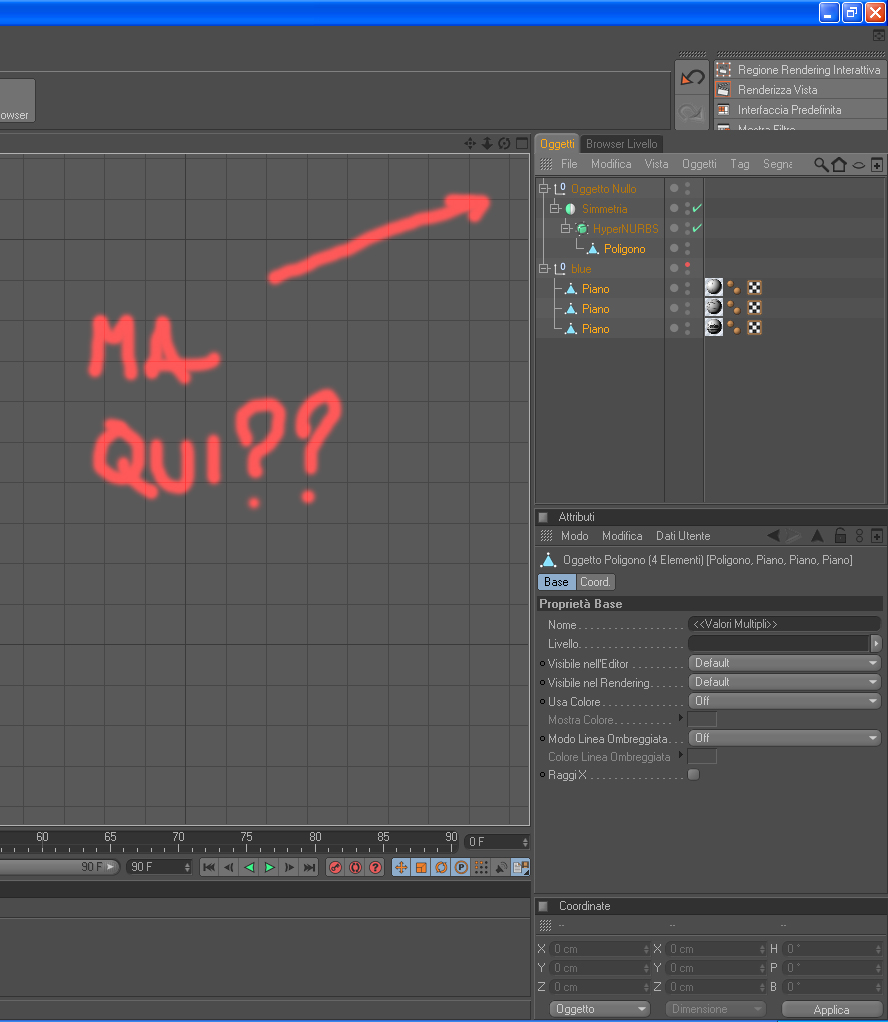
Task: Collapse the Oggetto Nullo tree node
Action: pyautogui.click(x=544, y=188)
